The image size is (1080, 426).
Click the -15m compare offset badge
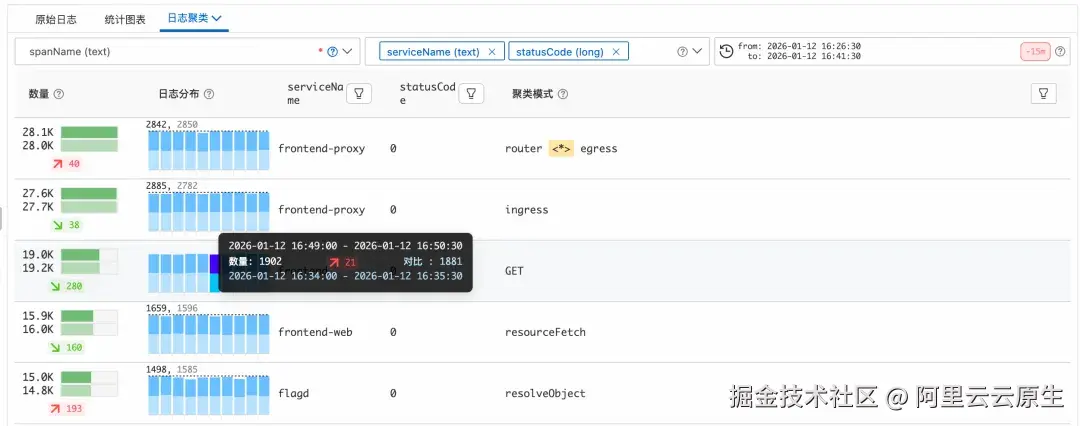[x=1035, y=52]
